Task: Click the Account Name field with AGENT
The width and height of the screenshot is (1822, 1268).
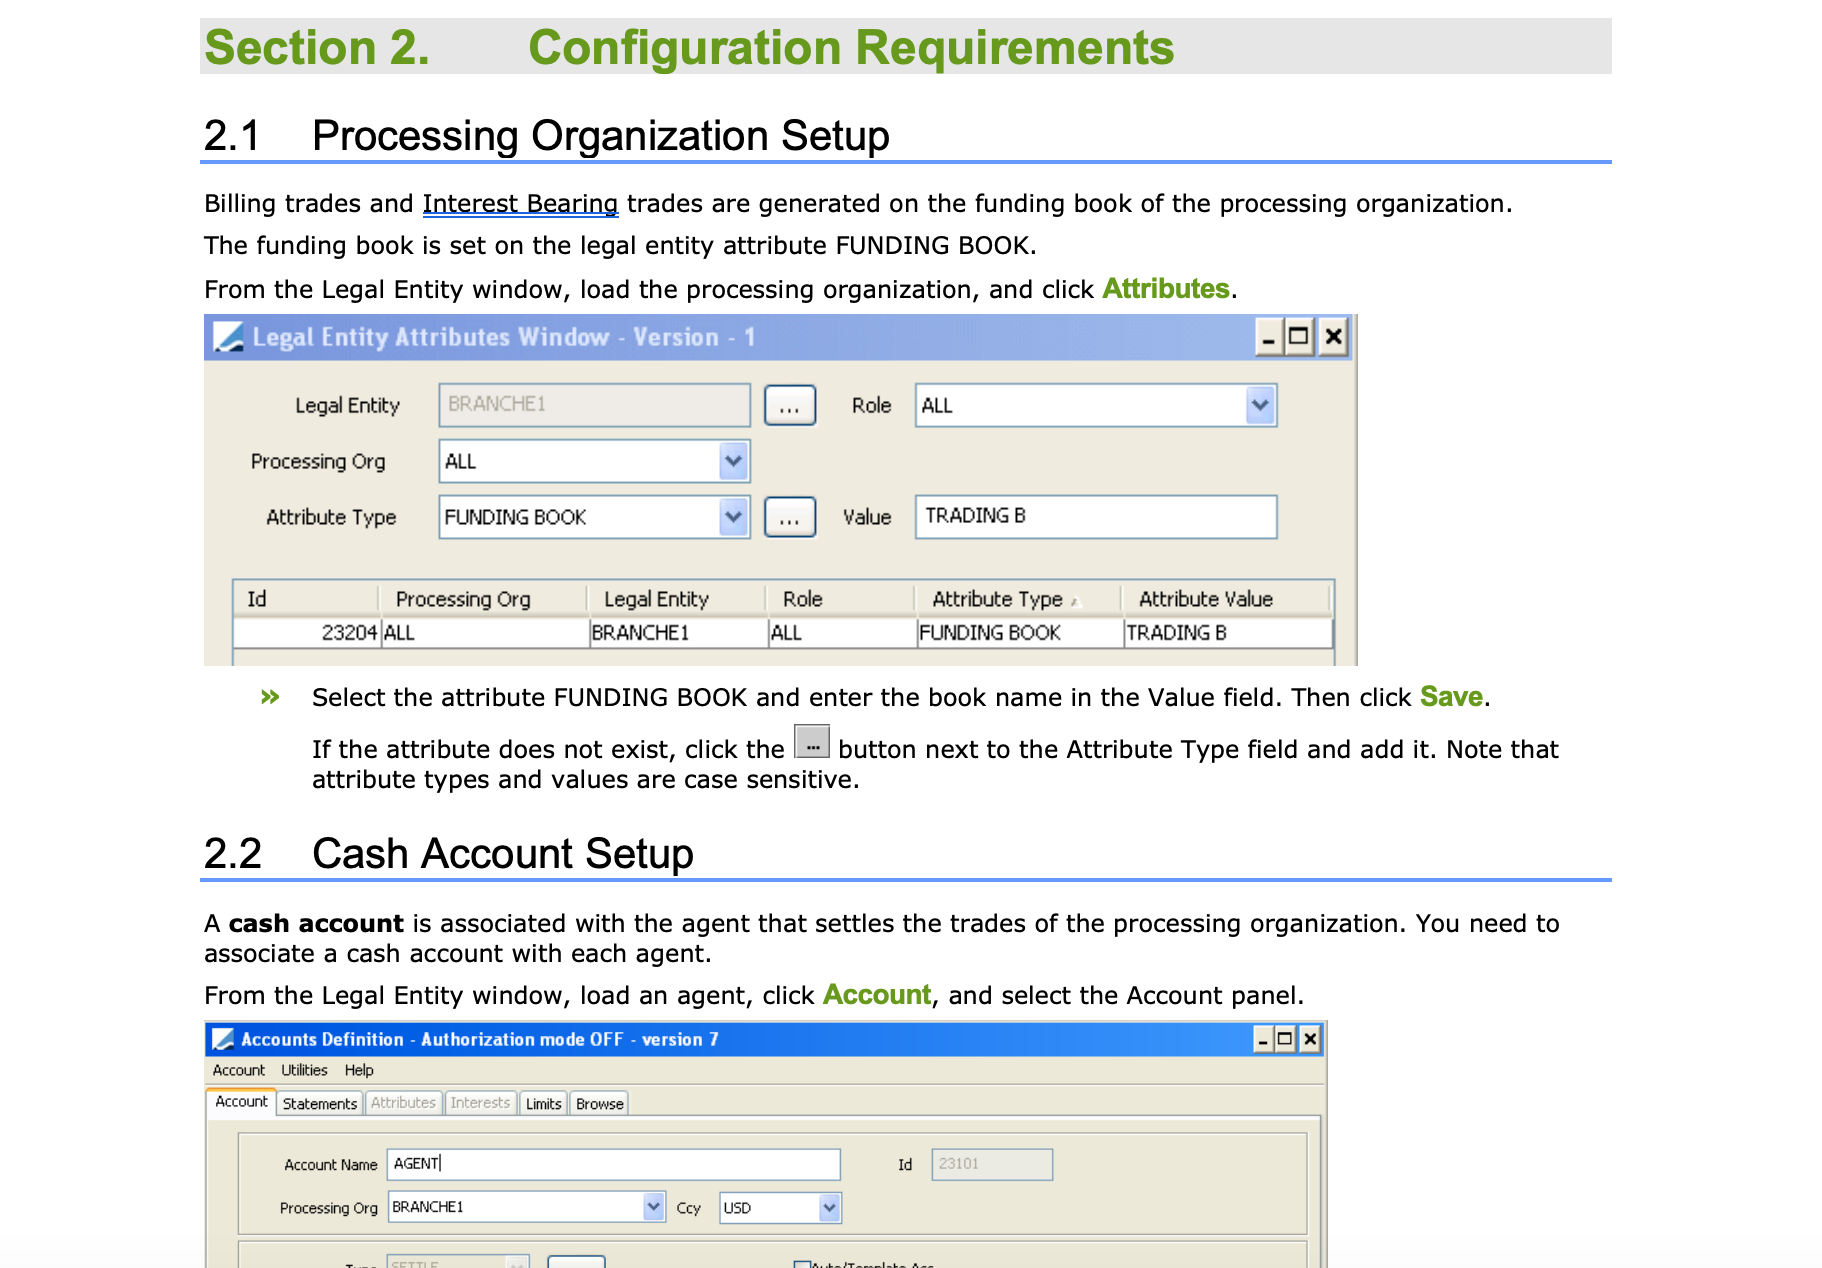Action: pos(614,1164)
